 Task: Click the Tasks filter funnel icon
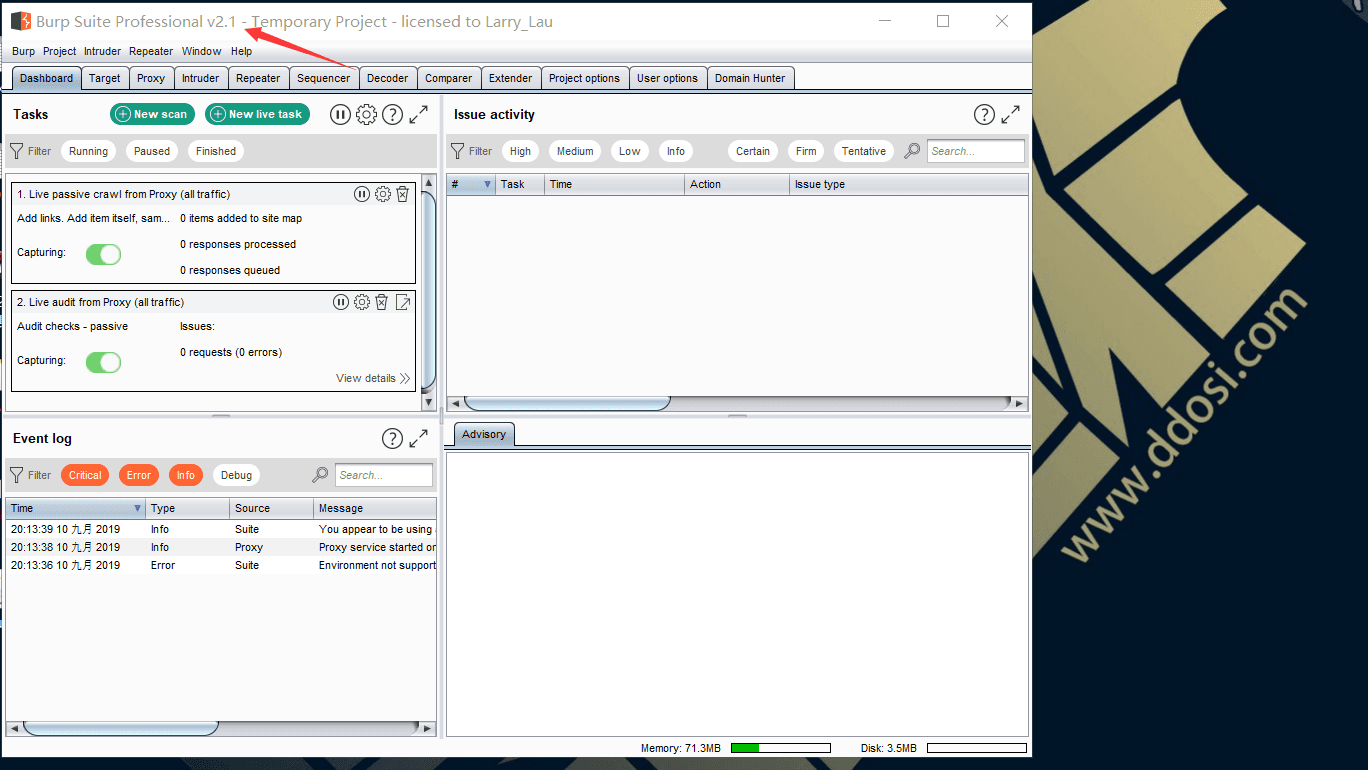pyautogui.click(x=17, y=151)
